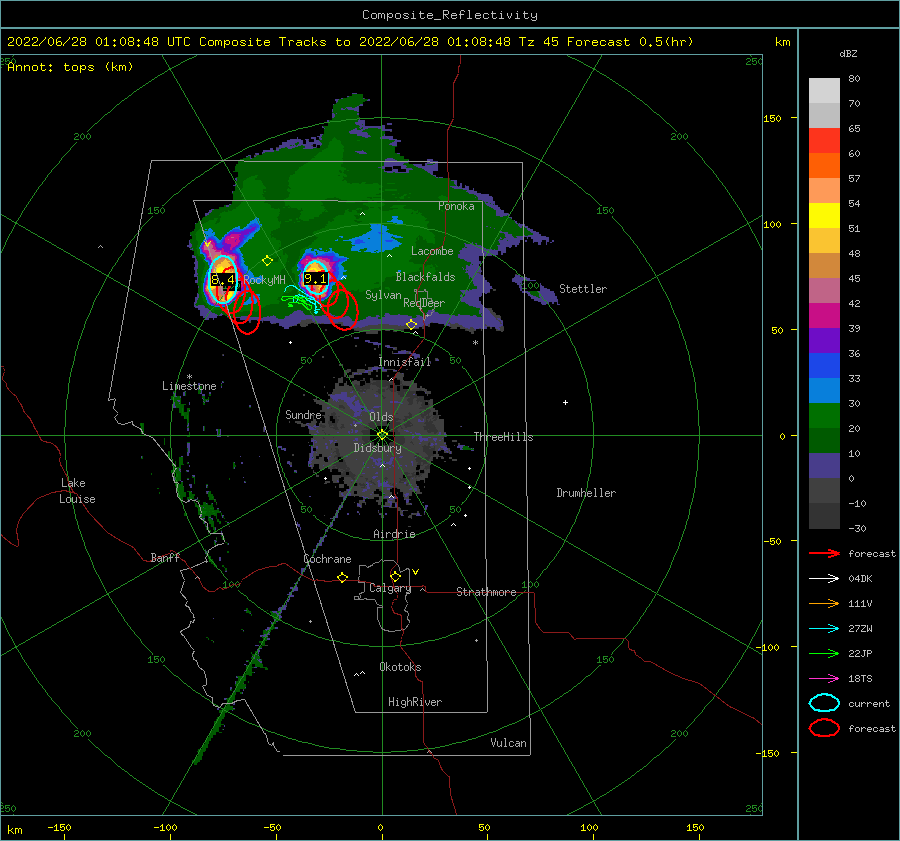
Task: Click the red forecast ellipse south of RockyMH
Action: [x=247, y=311]
